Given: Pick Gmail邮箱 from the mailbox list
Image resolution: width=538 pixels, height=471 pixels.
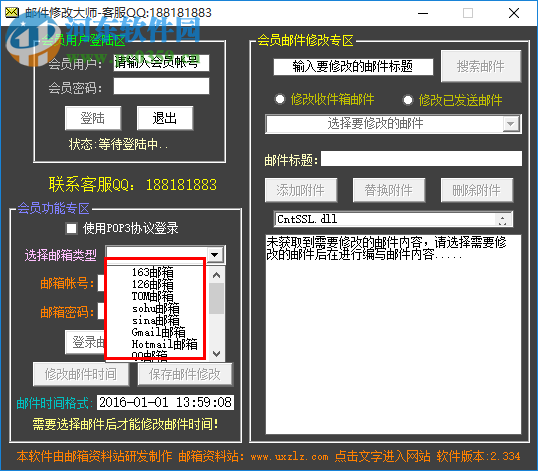Looking at the screenshot, I should pyautogui.click(x=159, y=332).
